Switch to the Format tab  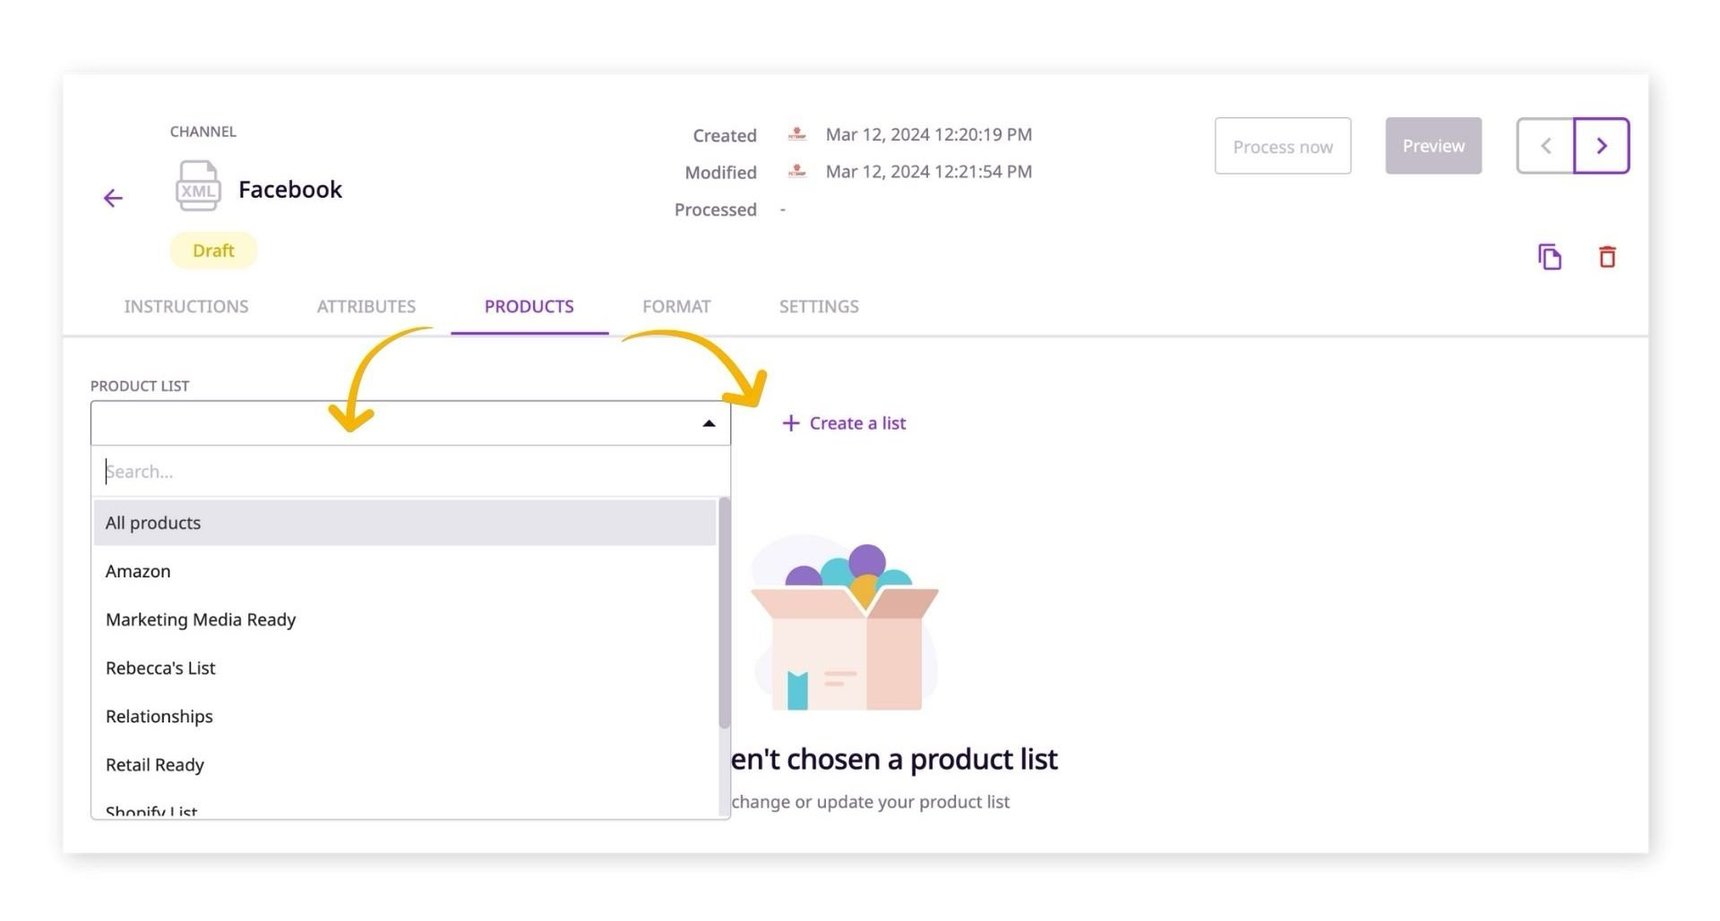coord(676,306)
